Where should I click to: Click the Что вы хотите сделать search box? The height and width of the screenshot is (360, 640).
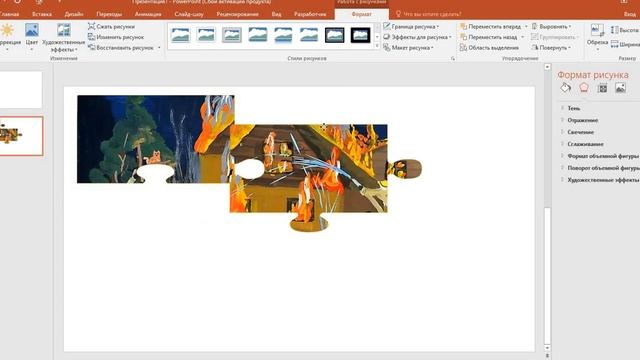(429, 14)
